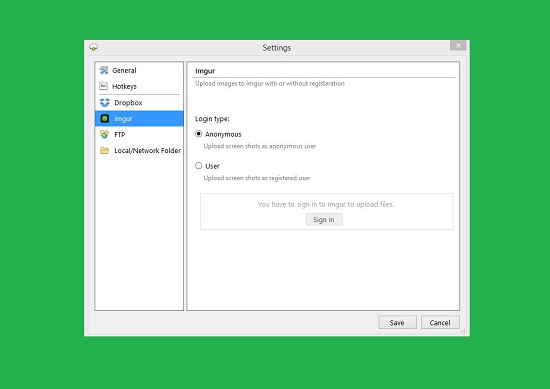Screen dimensions: 550x389
Task: Click the resize grip at dialog corner
Action: click(x=463, y=330)
